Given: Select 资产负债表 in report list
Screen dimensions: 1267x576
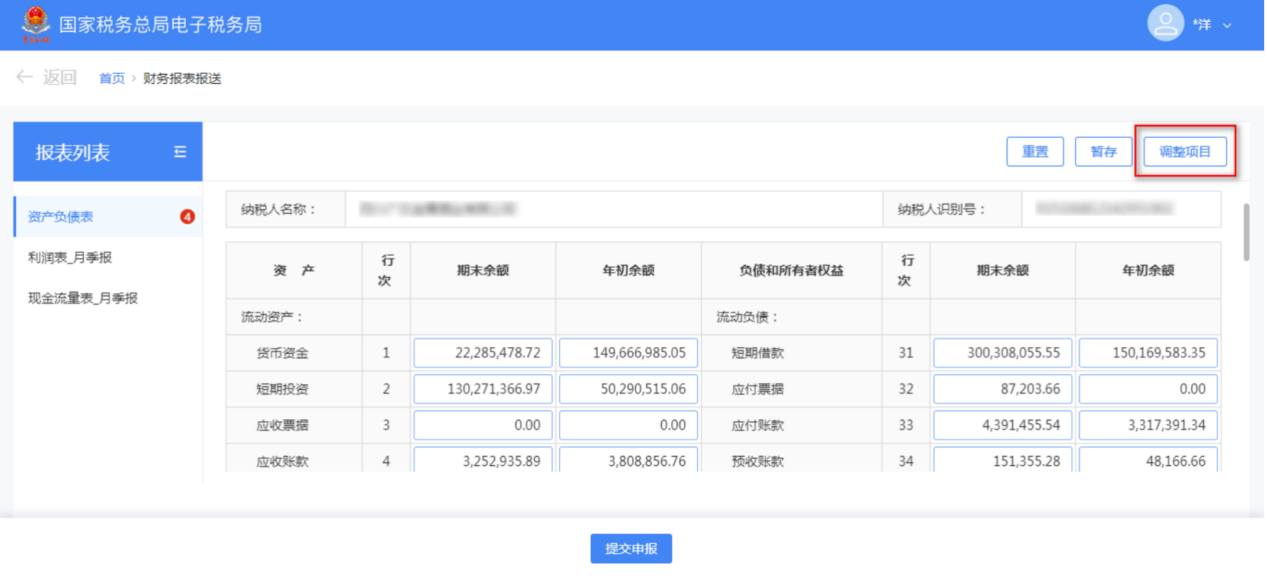Looking at the screenshot, I should (x=61, y=217).
